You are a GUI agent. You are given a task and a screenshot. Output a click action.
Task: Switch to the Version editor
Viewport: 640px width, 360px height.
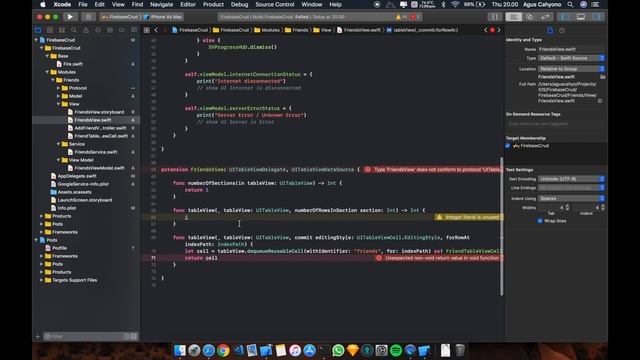click(x=545, y=17)
